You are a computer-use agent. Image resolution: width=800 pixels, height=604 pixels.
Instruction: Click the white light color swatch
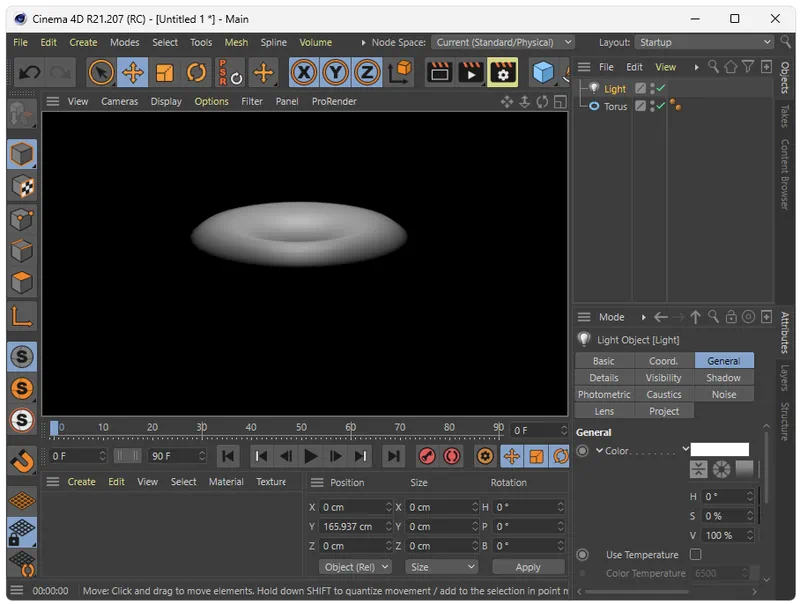tap(719, 449)
